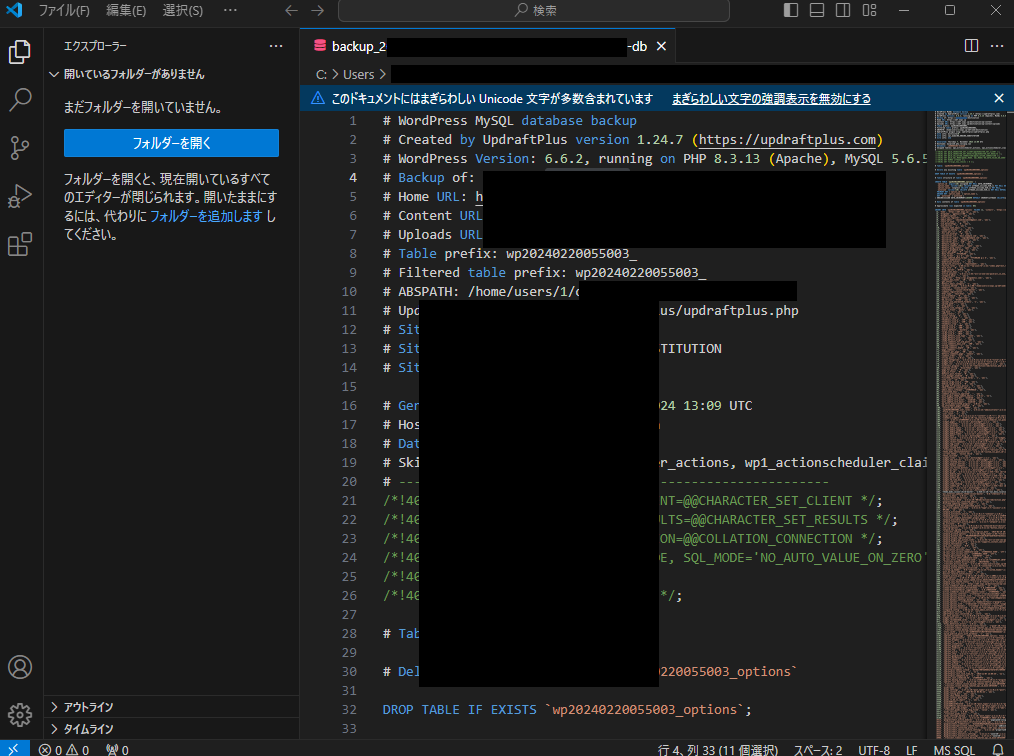Image resolution: width=1014 pixels, height=756 pixels.
Task: Open the Accounts menu icon
Action: coord(20,667)
